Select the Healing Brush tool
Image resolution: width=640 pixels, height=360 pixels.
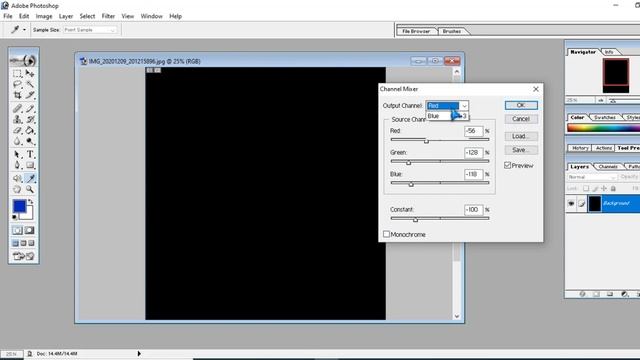17,109
